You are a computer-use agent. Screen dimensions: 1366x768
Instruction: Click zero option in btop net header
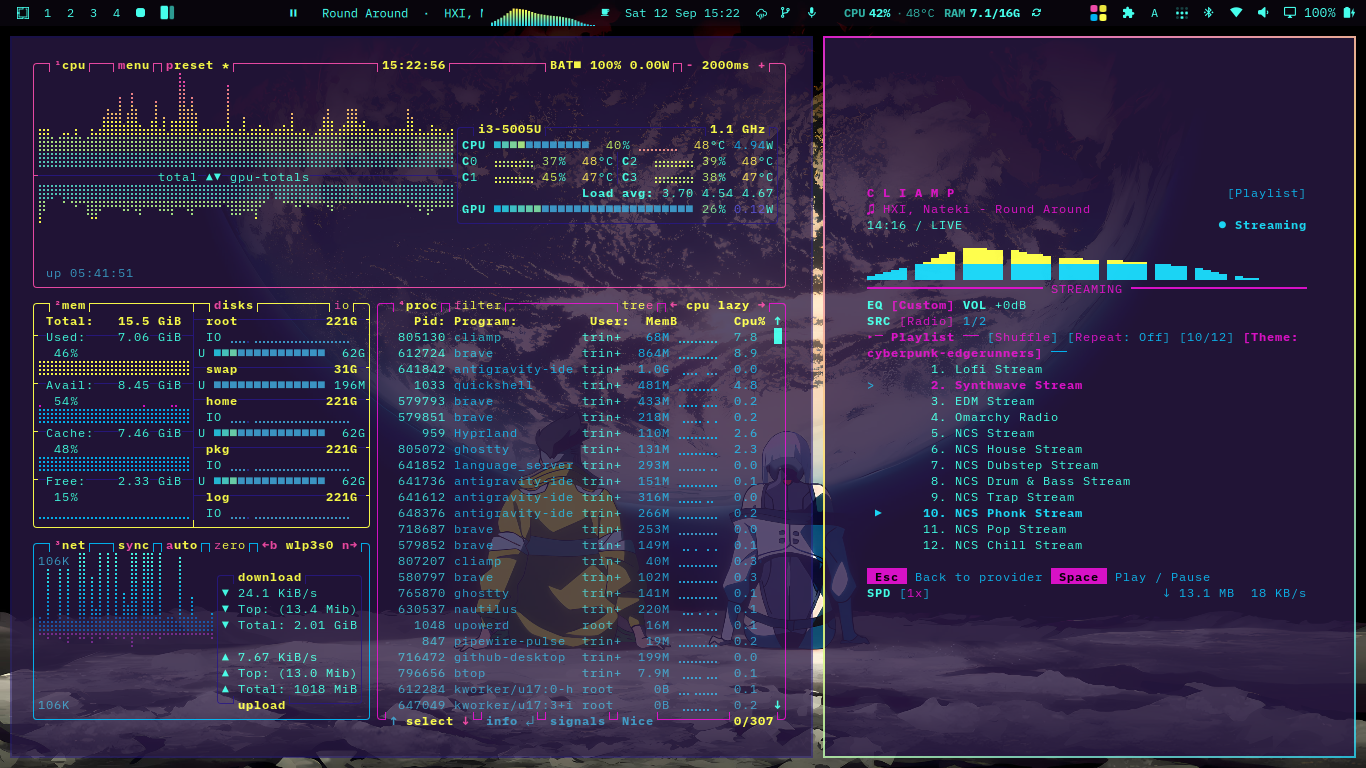(x=230, y=545)
